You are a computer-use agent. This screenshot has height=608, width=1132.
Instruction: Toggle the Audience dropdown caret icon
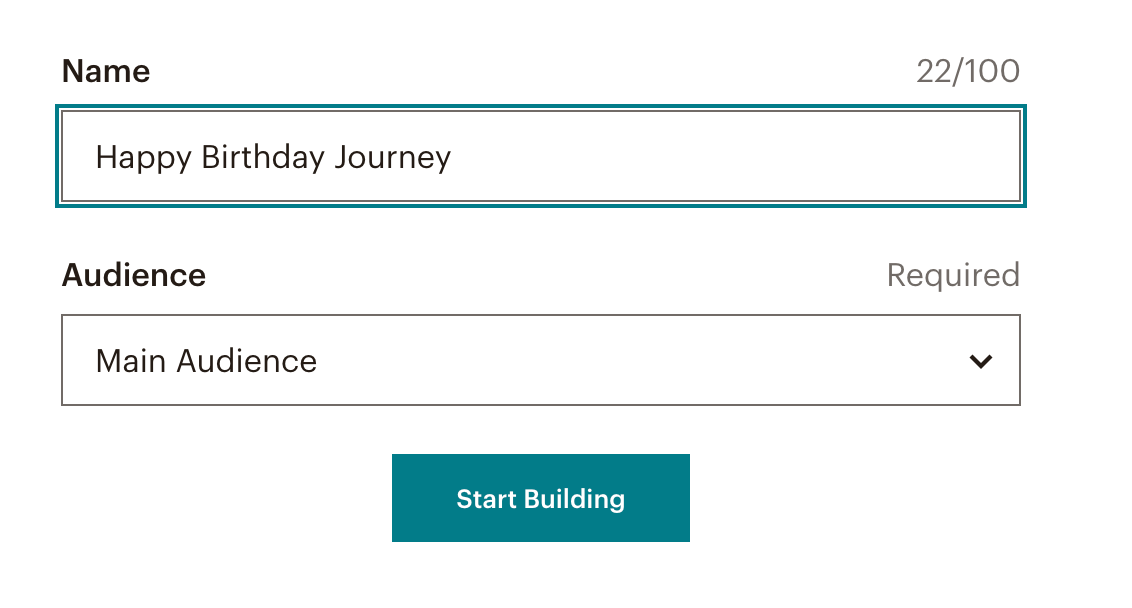[981, 361]
